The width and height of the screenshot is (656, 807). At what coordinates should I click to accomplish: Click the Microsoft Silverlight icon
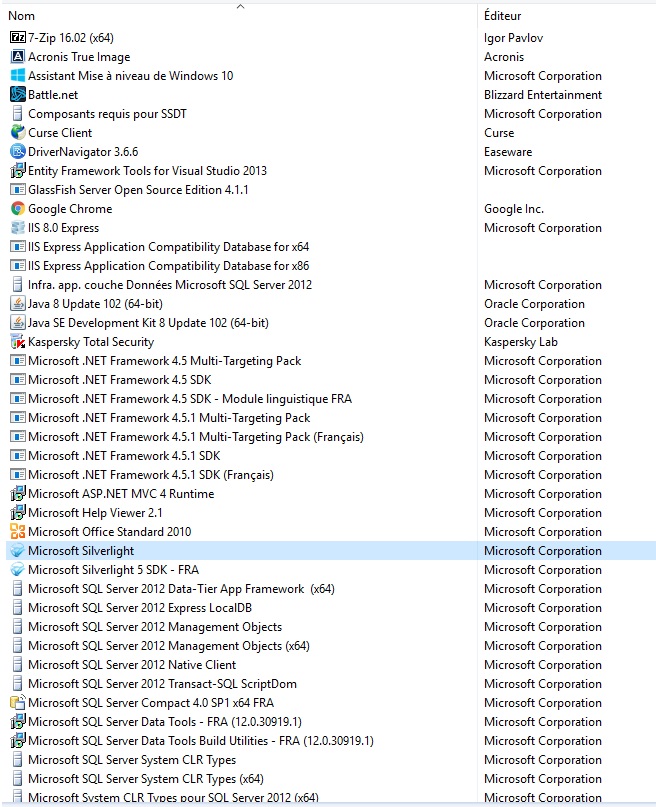pos(17,551)
